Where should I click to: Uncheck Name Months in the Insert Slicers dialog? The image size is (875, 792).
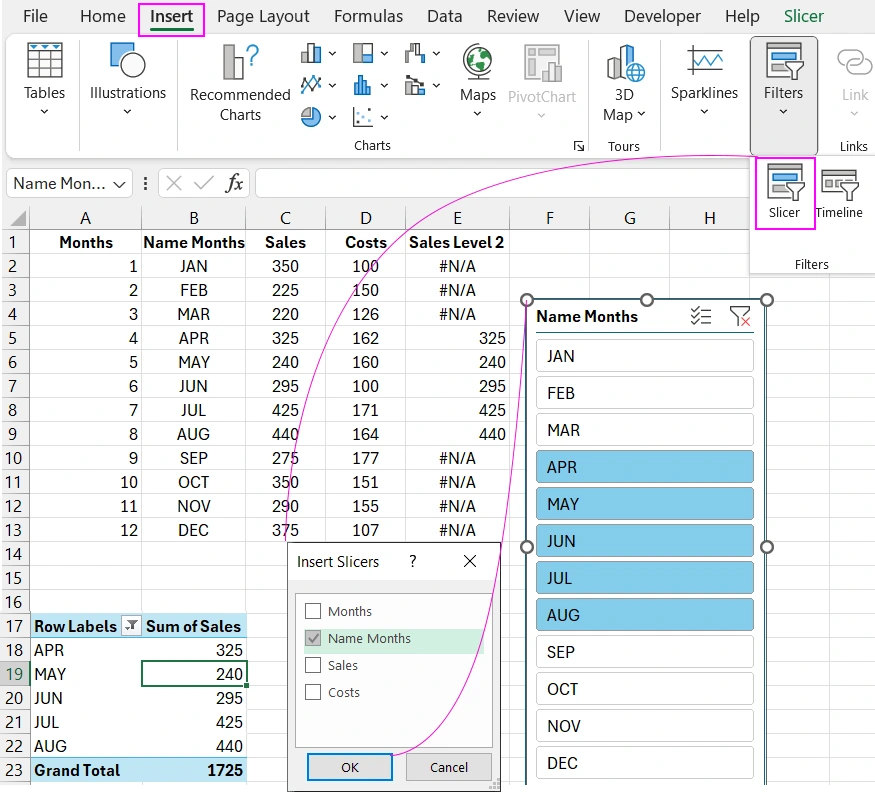[314, 638]
